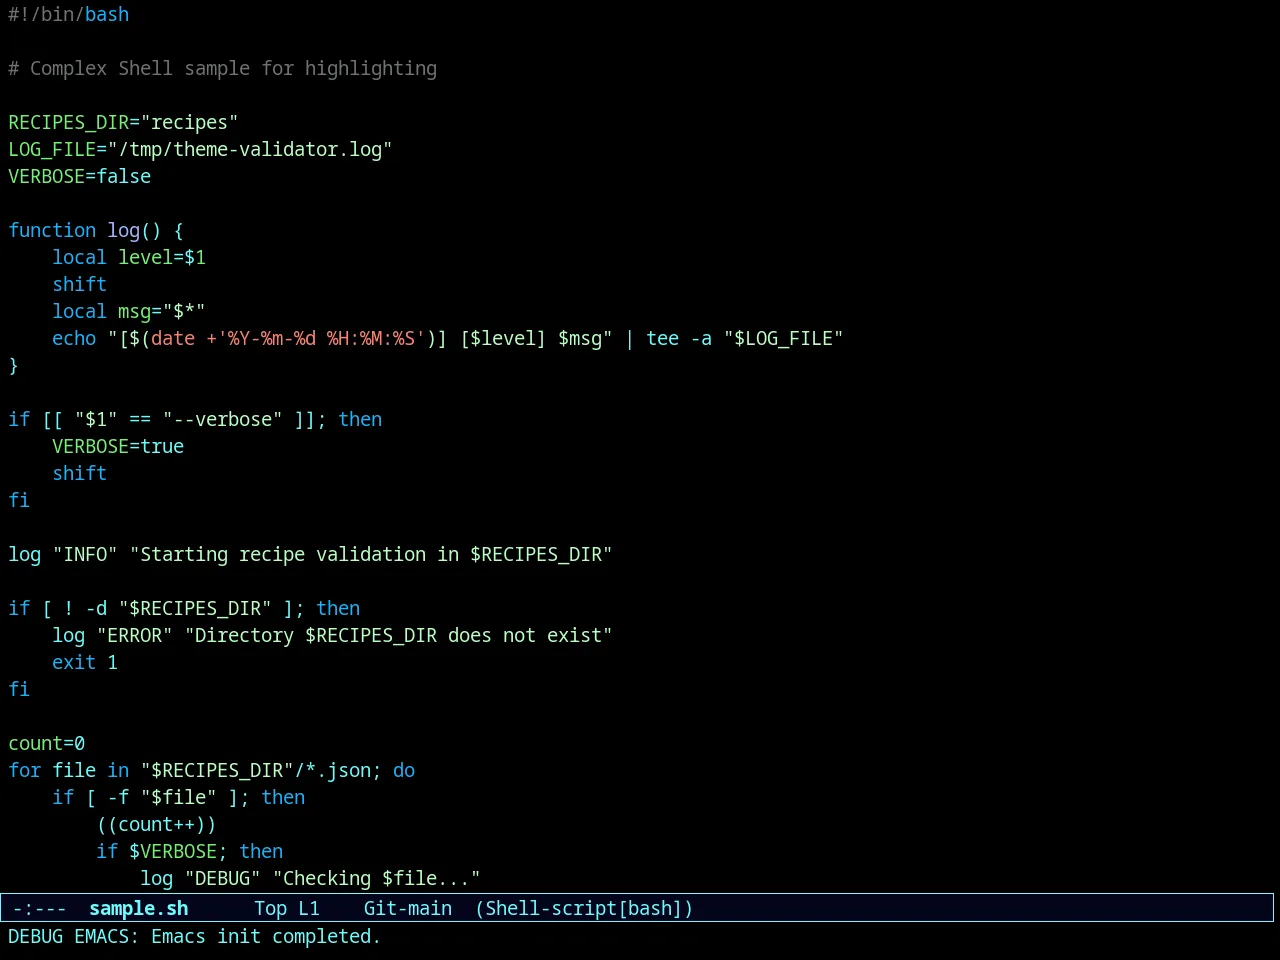Click the LOG_FILE="/tmp/theme-validator.log" line
This screenshot has height=960, width=1280.
(200, 149)
